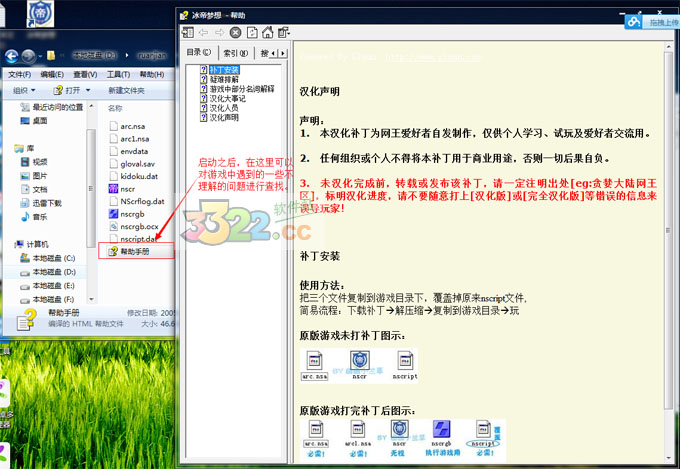Image resolution: width=680 pixels, height=469 pixels.
Task: Switch to the partially hidden 搜 search tab
Action: click(x=264, y=53)
